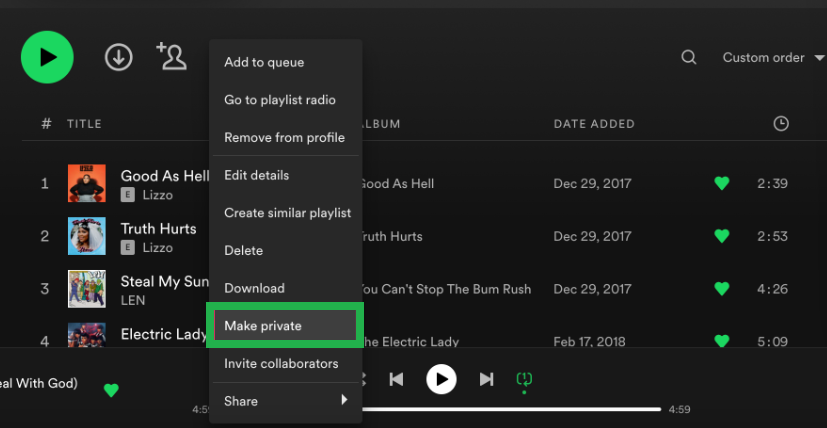This screenshot has height=428, width=827.
Task: Click the playback progress bar
Action: [x=511, y=409]
